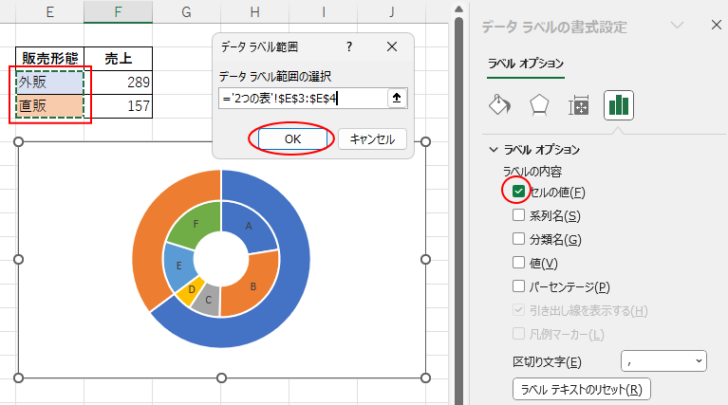Tick the パーセンテージ checkbox
The height and width of the screenshot is (405, 728).
(x=518, y=286)
